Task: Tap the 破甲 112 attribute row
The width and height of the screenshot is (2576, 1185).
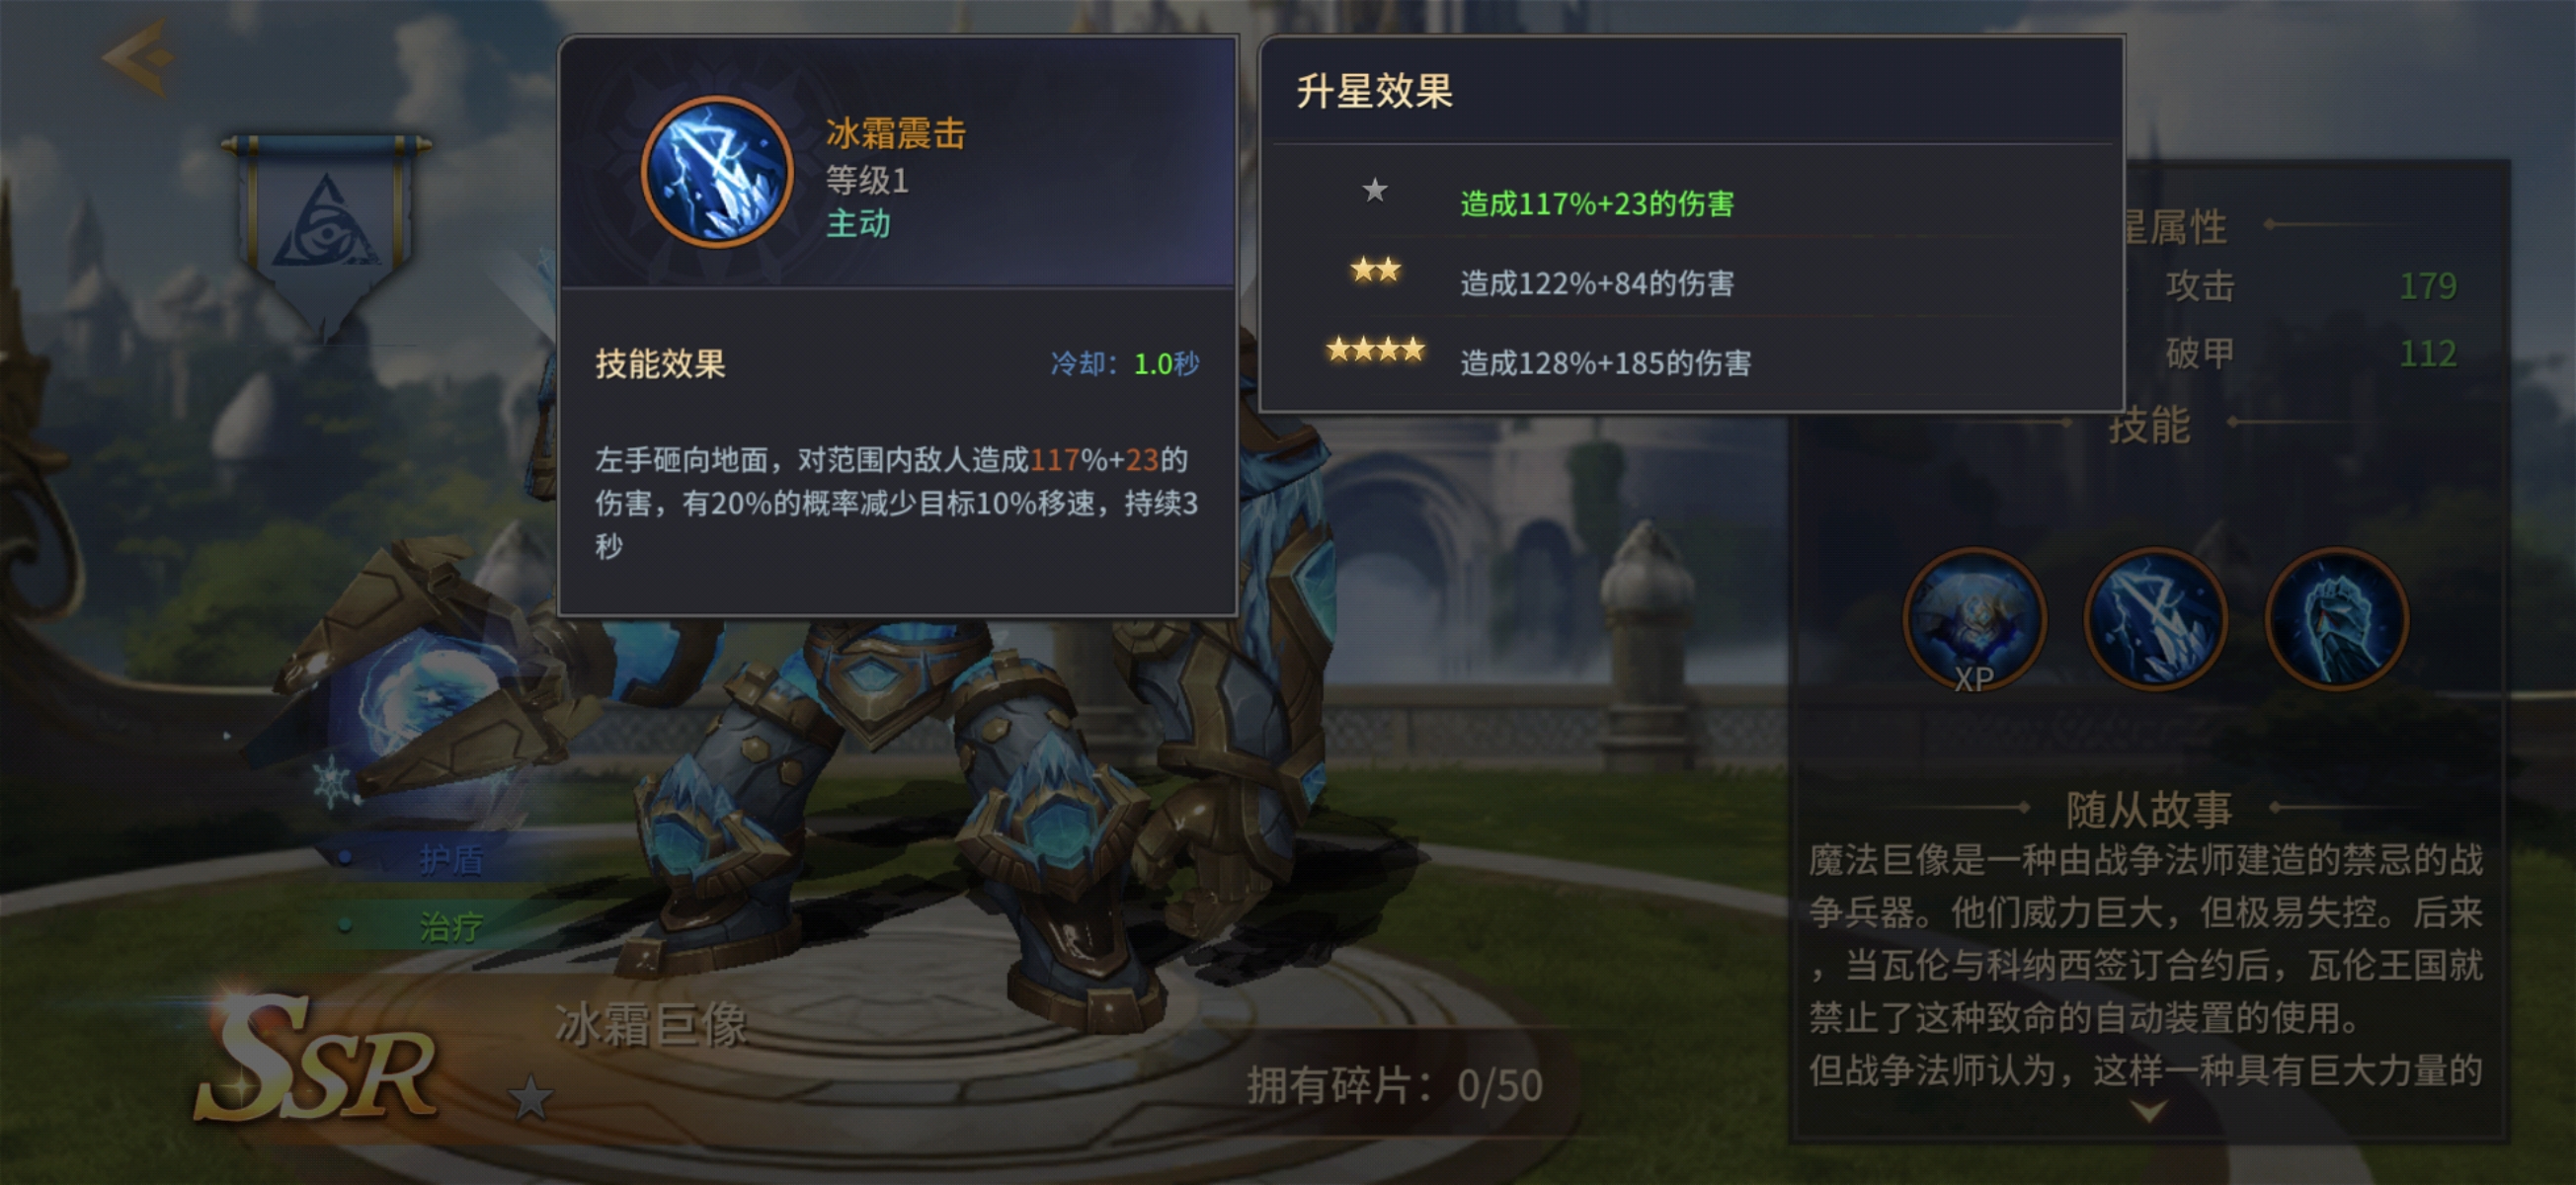Action: click(x=2310, y=353)
